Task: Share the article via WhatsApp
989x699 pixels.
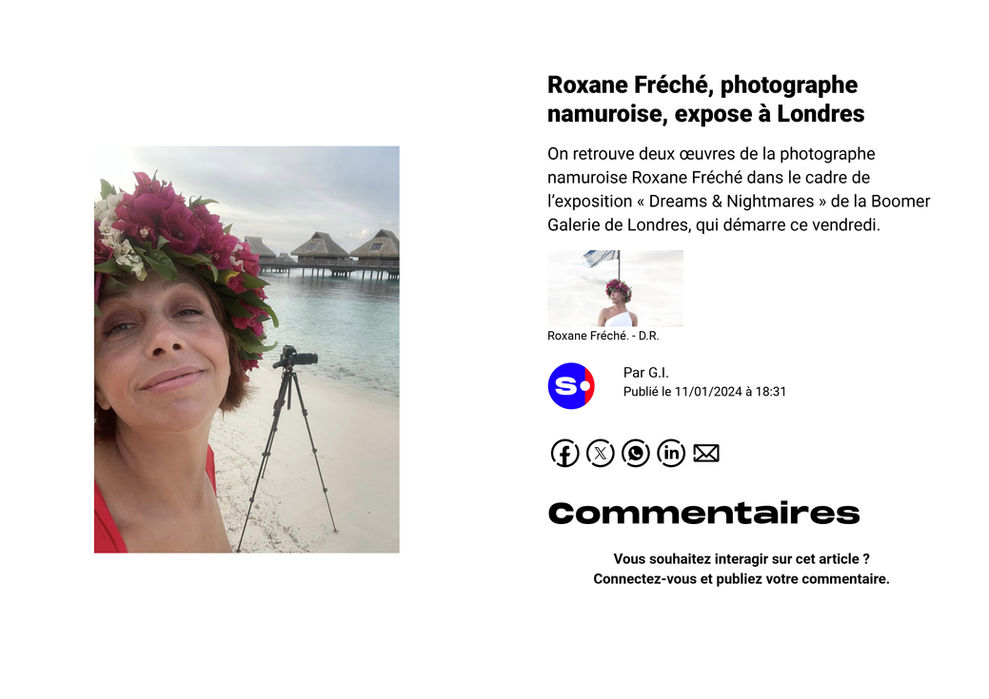Action: 635,453
